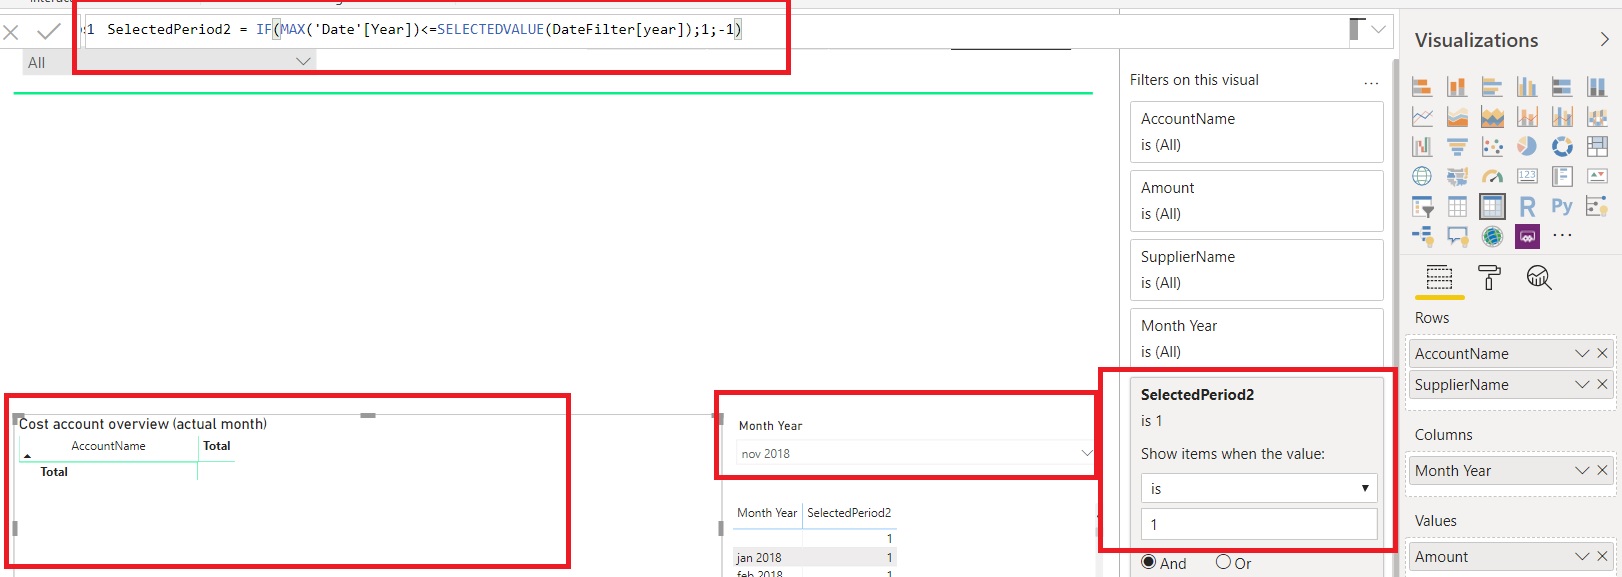The image size is (1622, 577).
Task: Remove Month Year from Columns
Action: [1602, 470]
